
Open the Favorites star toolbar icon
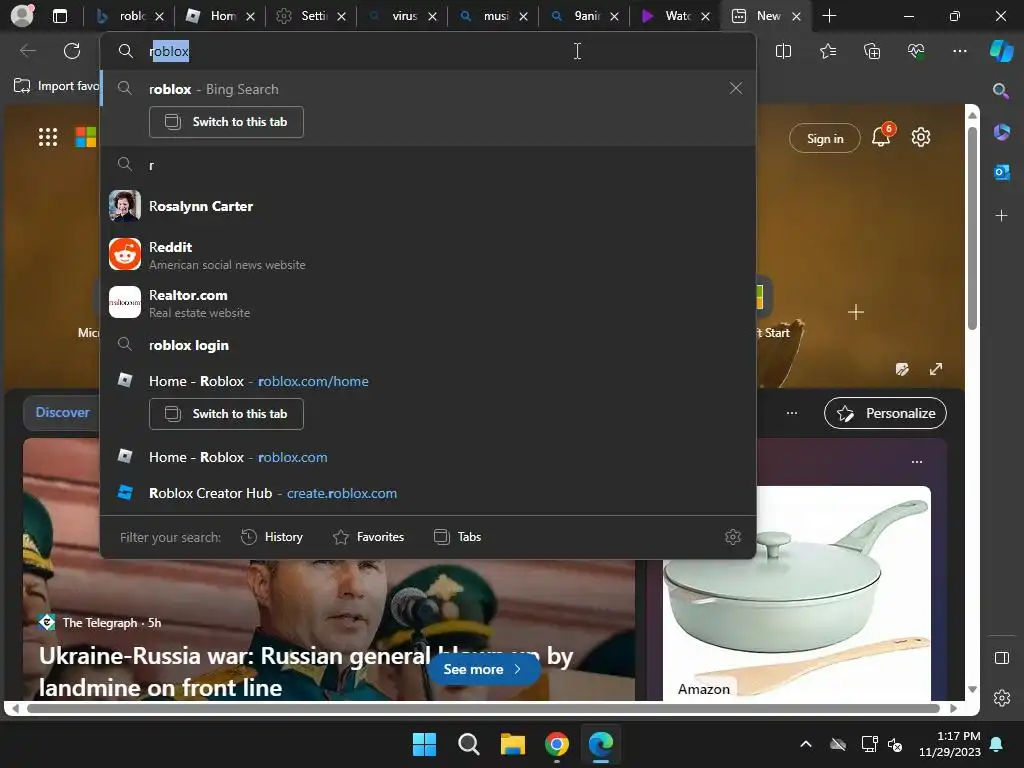pos(827,51)
